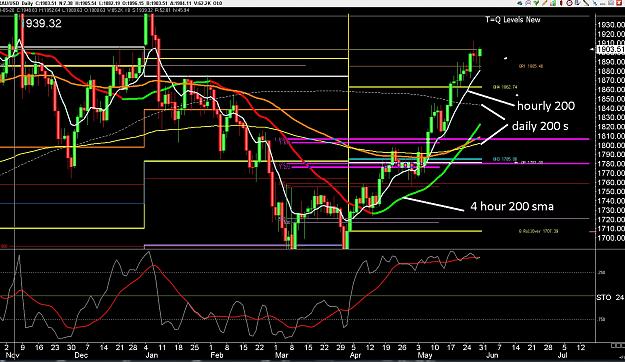Screen dimensions: 625x362
Task: Click the Dec month label on time axis
Action: pos(81,355)
